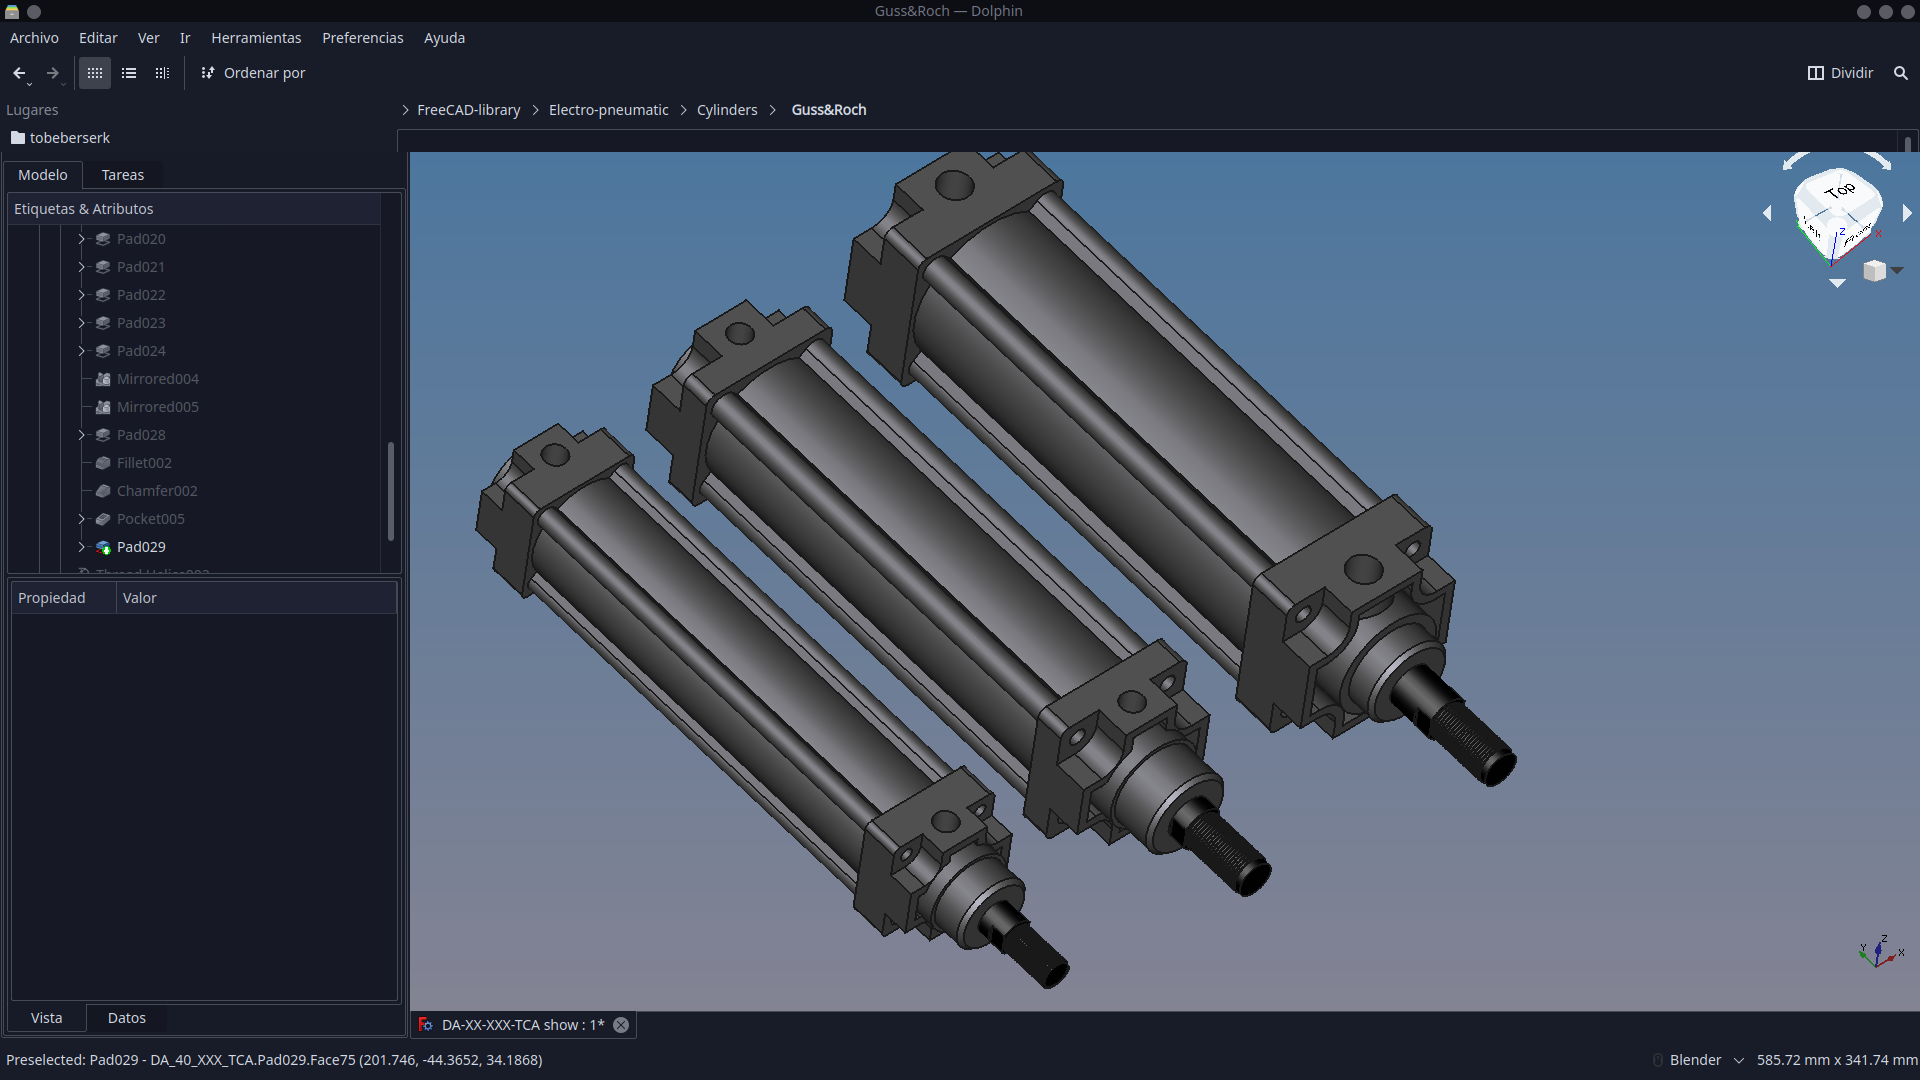Expand the Pocket005 tree item
Screen dimensions: 1920x1080
click(x=81, y=519)
